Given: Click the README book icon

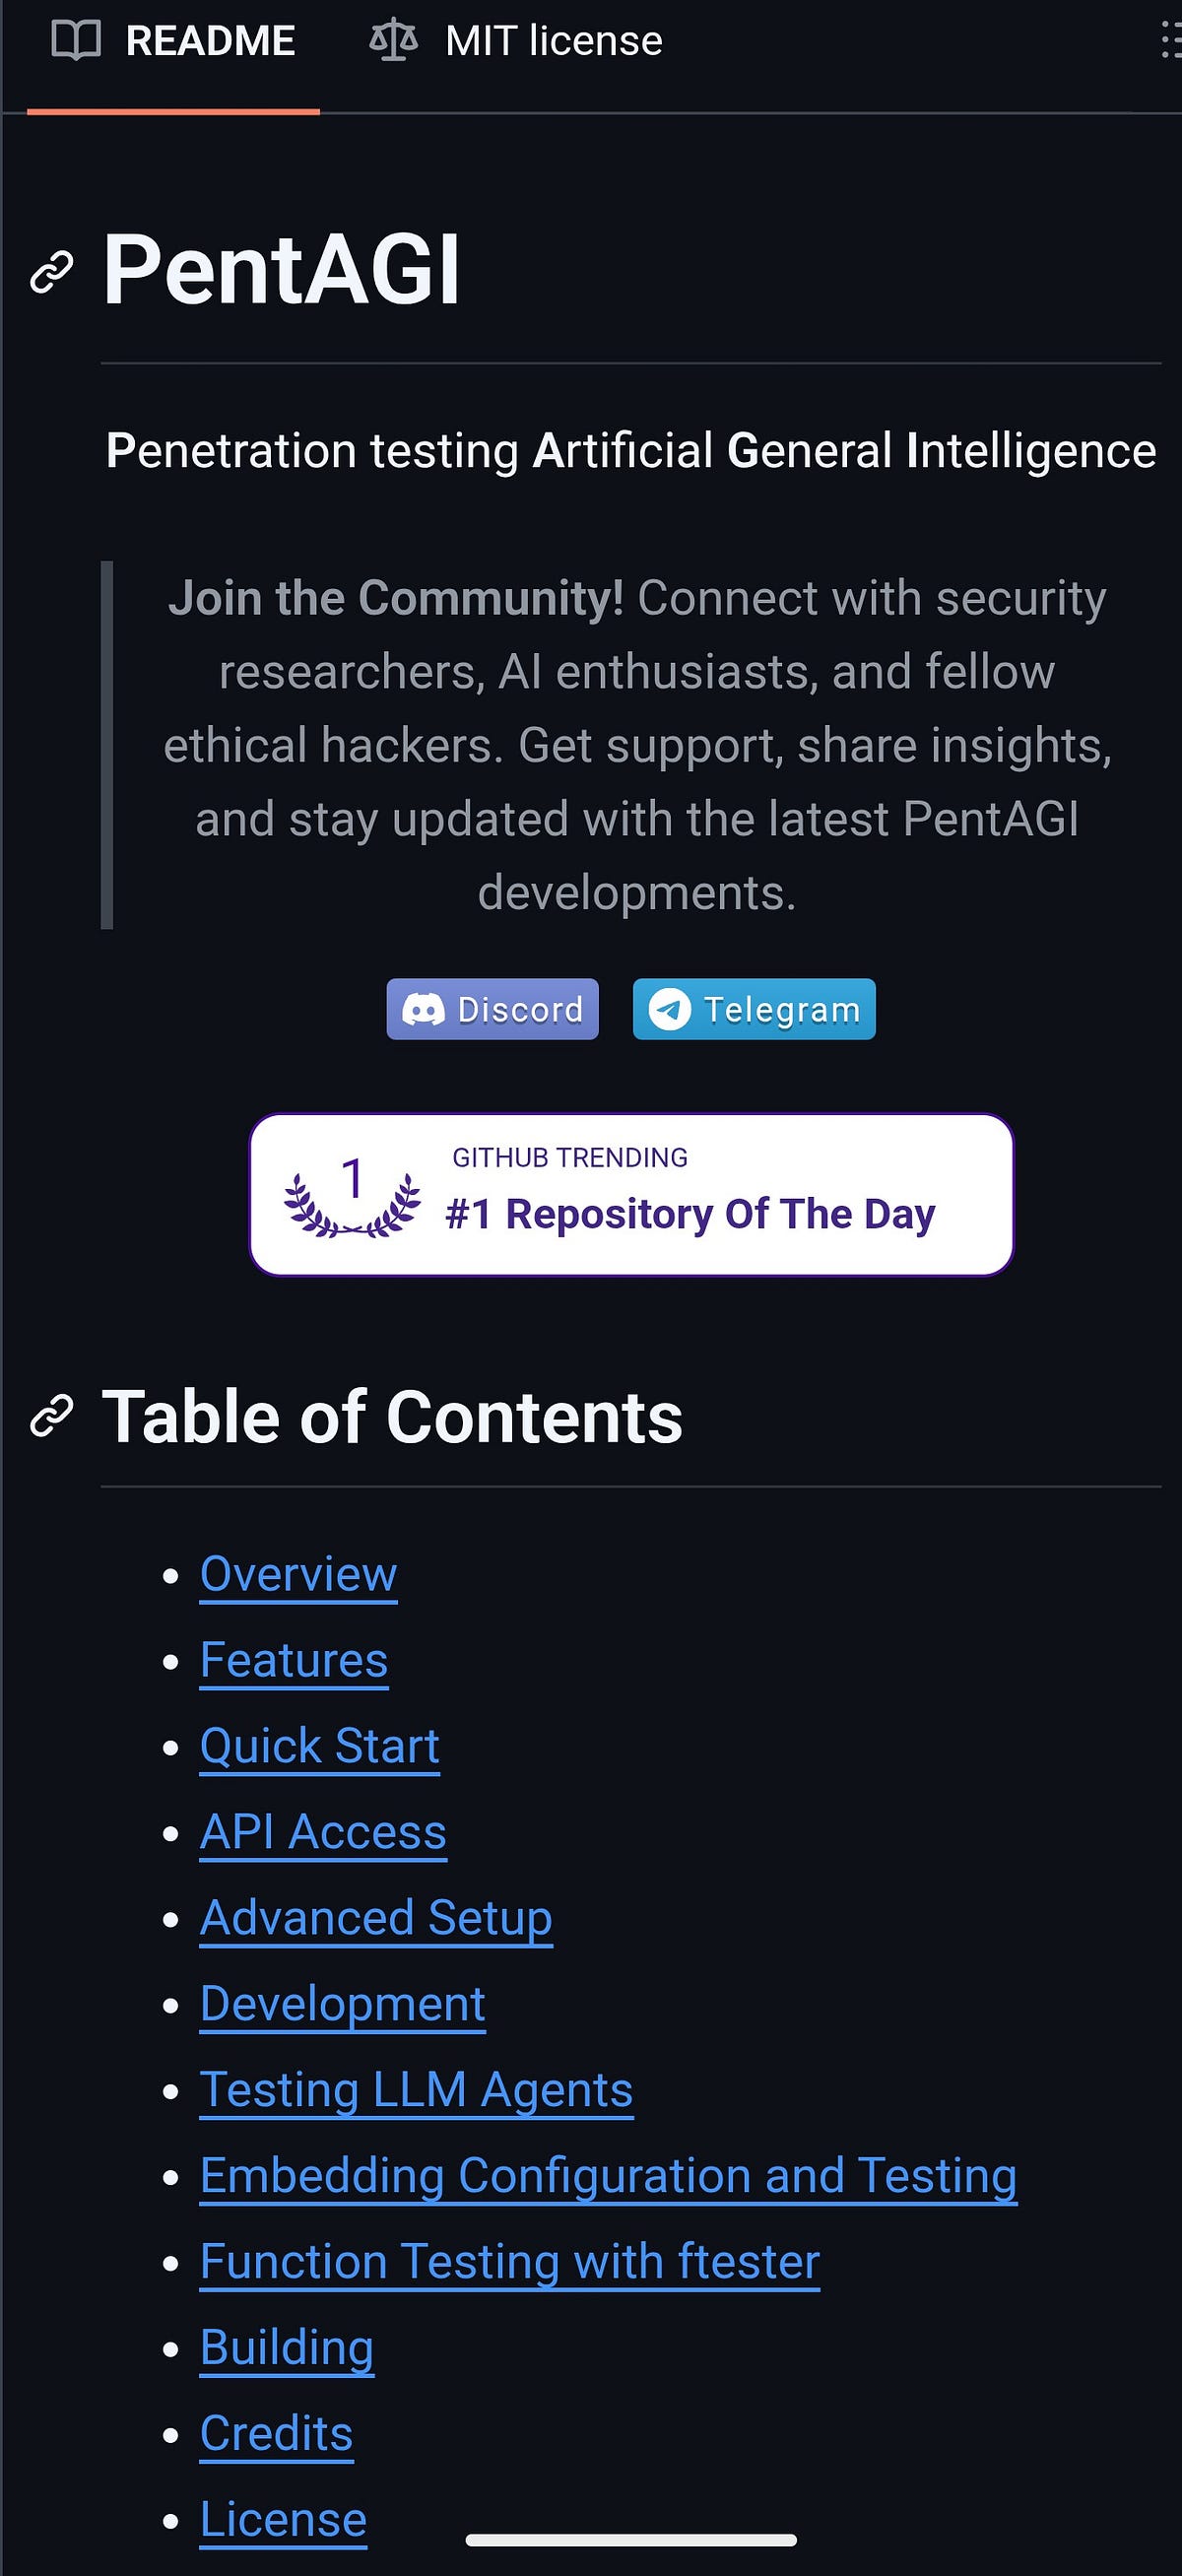Looking at the screenshot, I should click(x=76, y=41).
